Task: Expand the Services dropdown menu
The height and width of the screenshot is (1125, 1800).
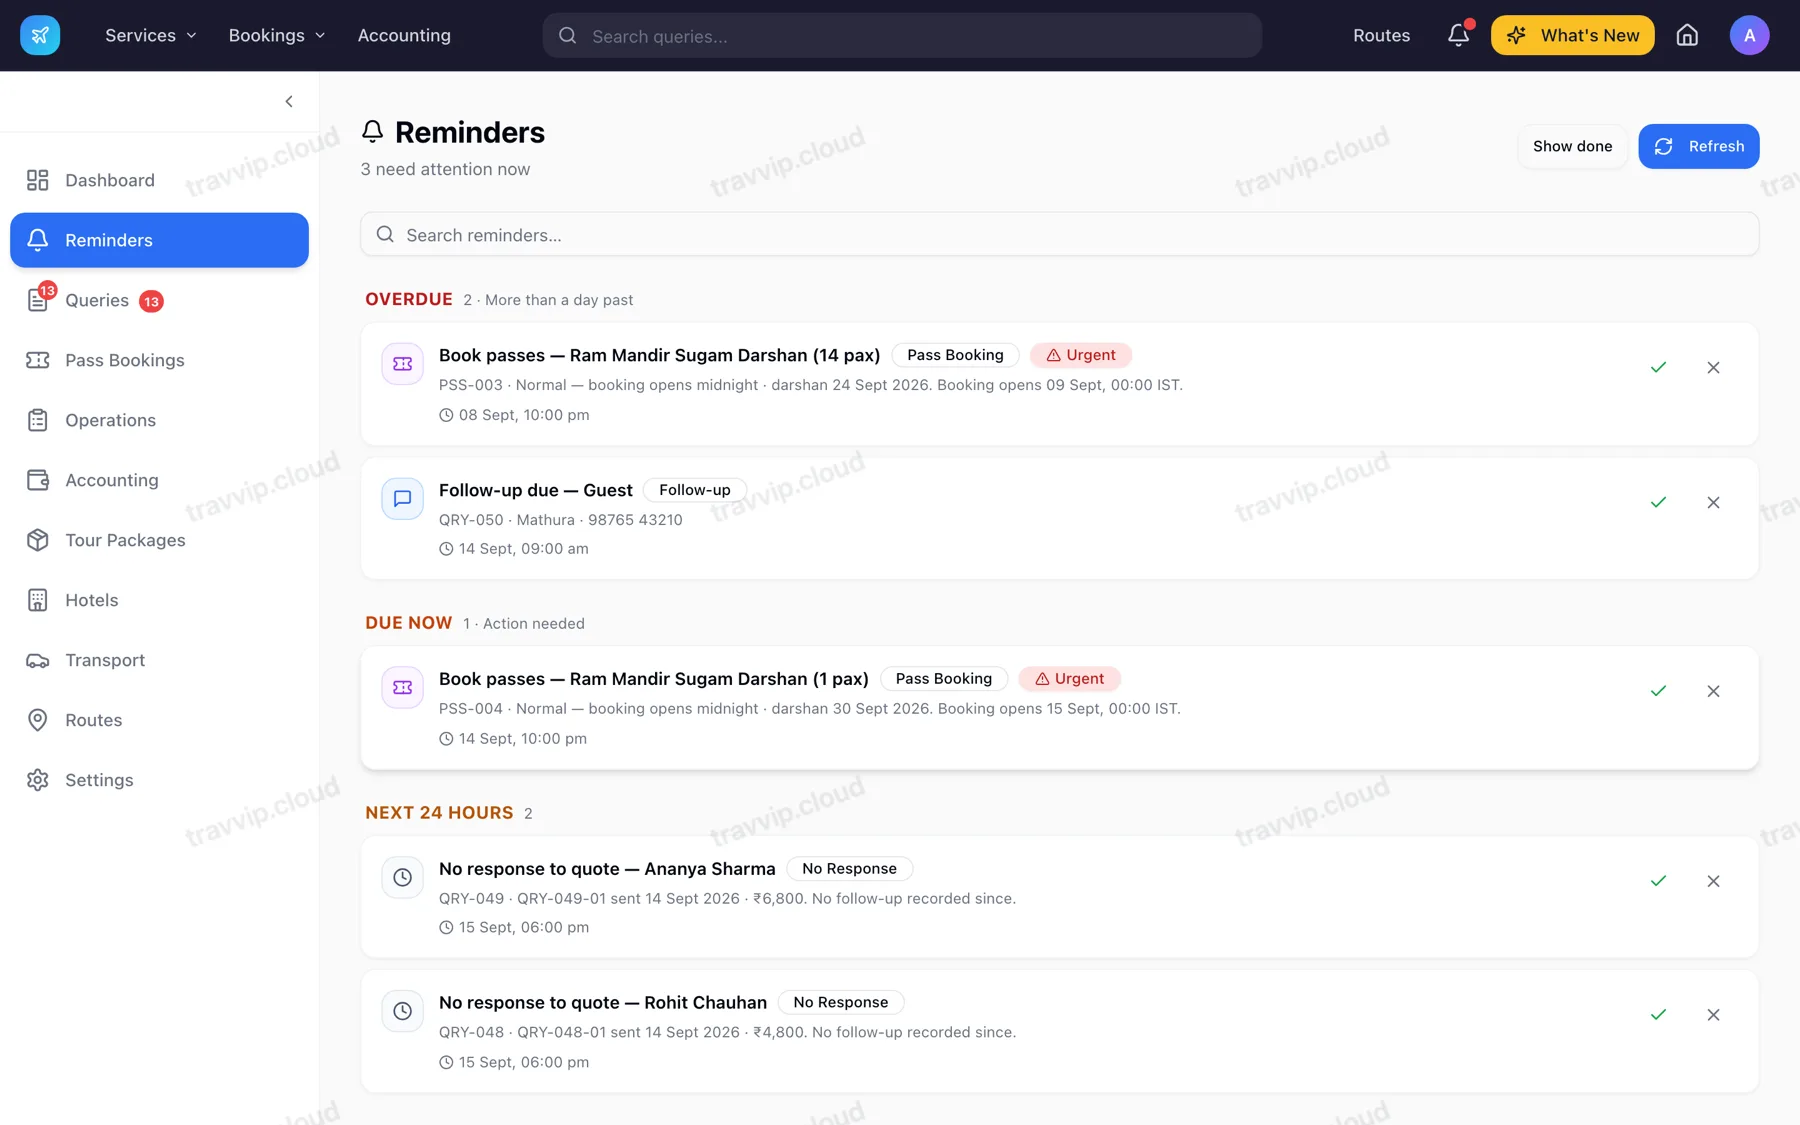Action: (150, 35)
